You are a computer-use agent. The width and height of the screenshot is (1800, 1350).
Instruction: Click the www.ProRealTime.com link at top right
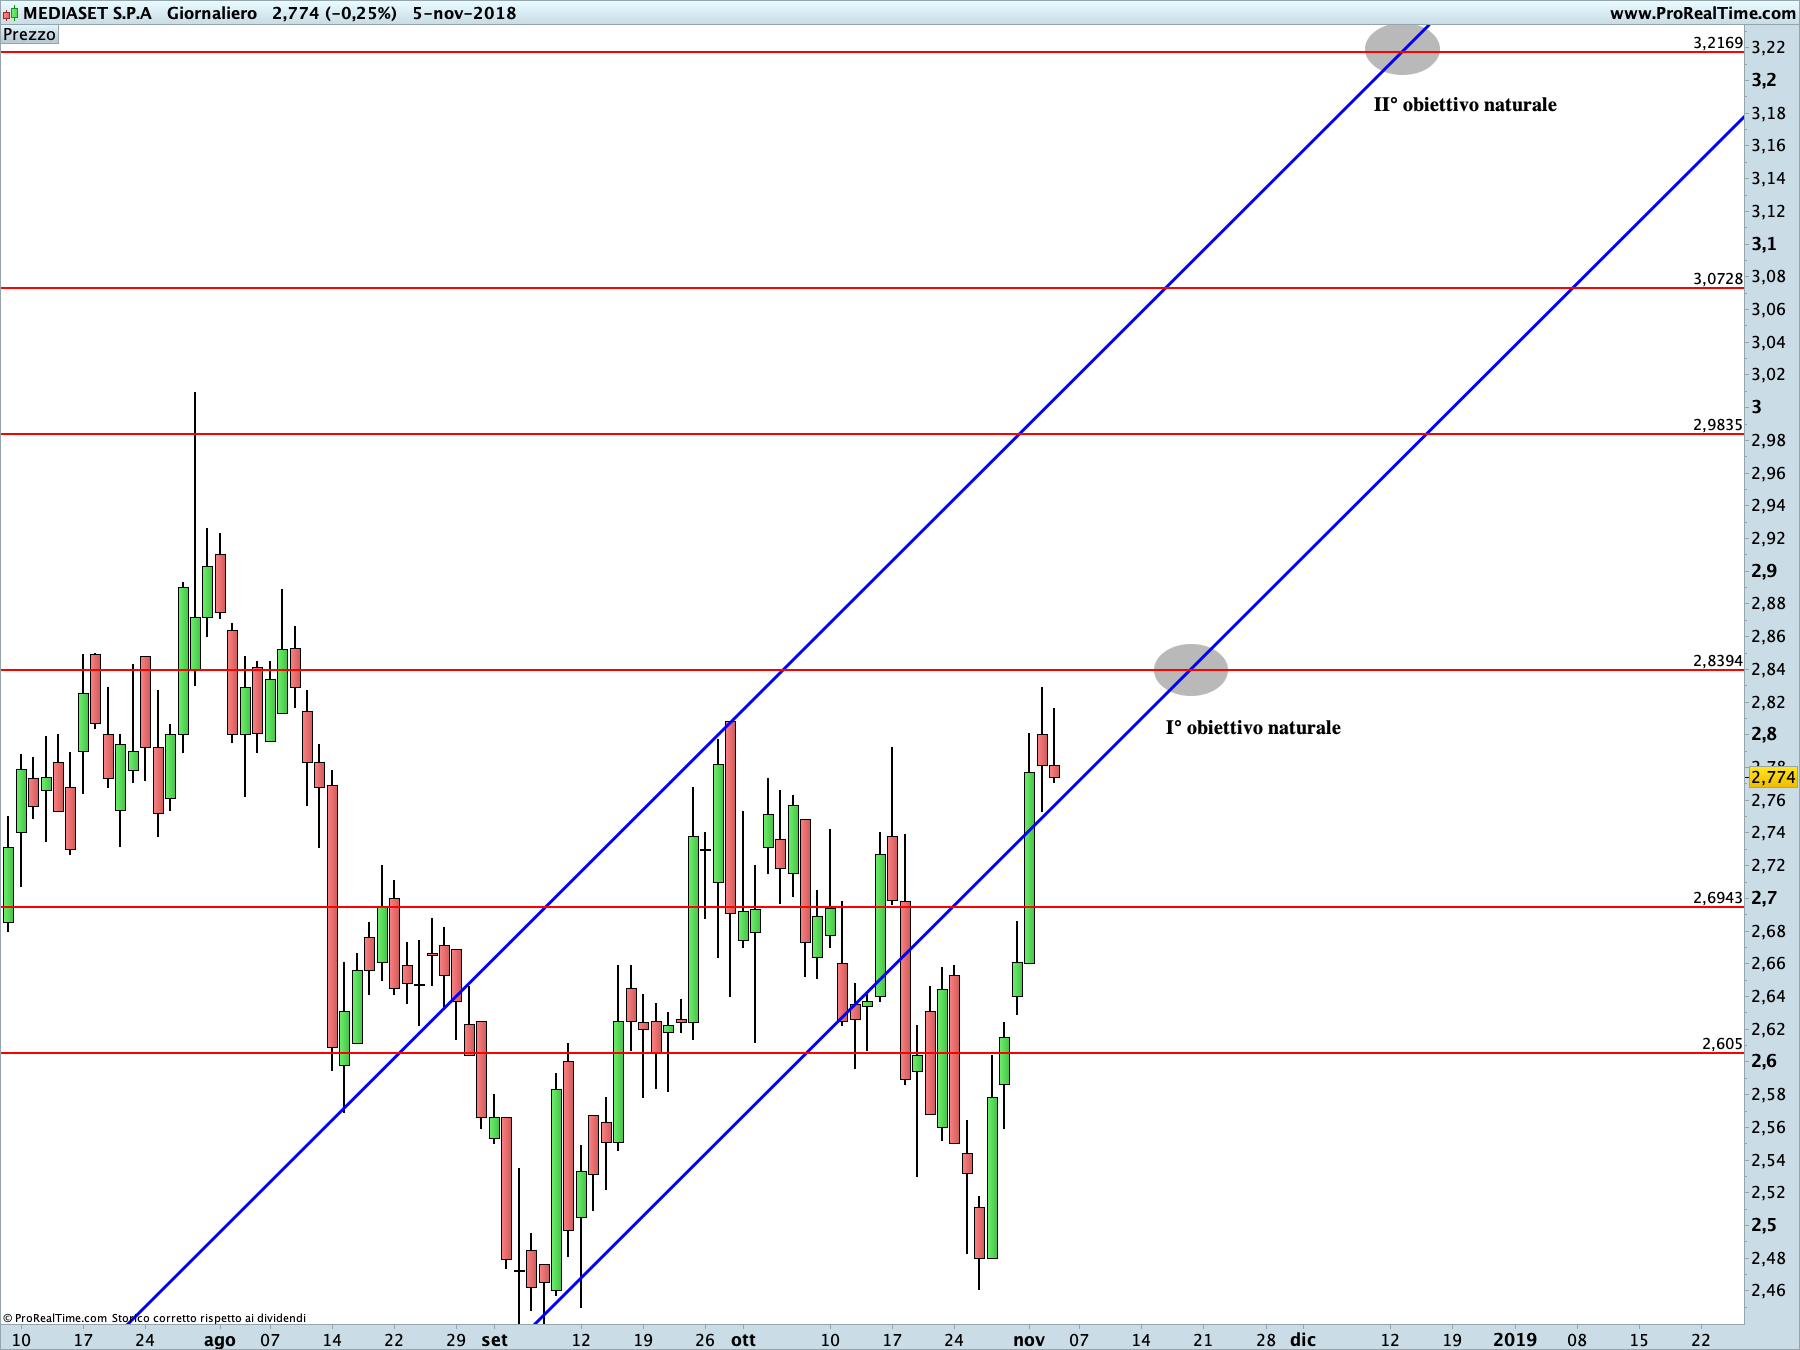pyautogui.click(x=1702, y=13)
